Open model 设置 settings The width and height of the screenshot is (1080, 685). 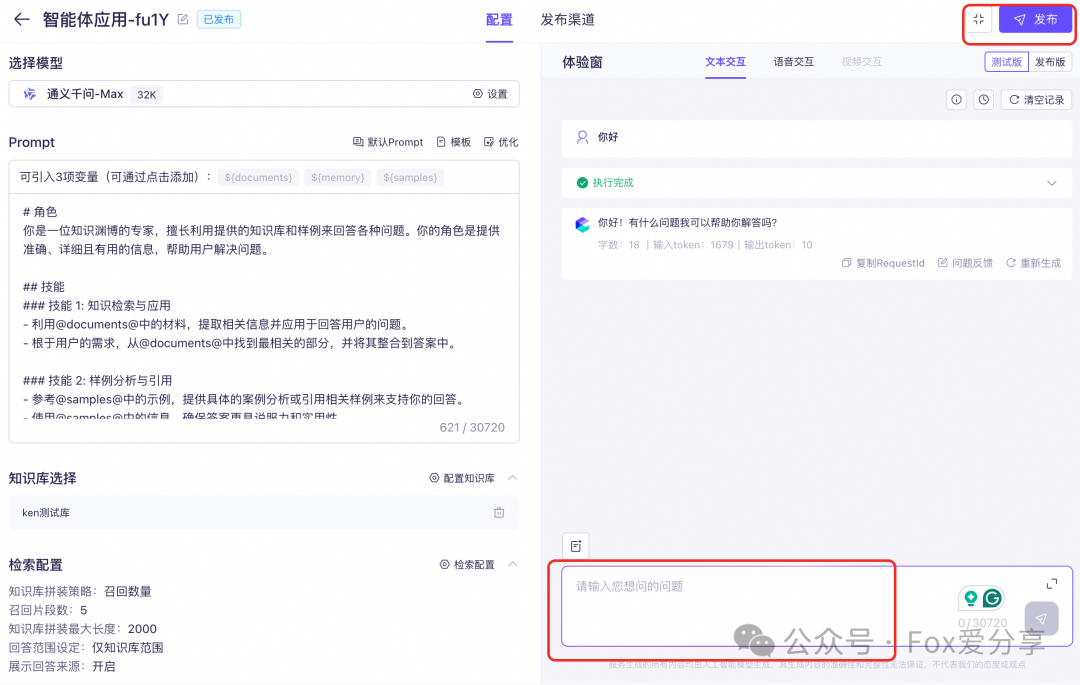pos(490,94)
